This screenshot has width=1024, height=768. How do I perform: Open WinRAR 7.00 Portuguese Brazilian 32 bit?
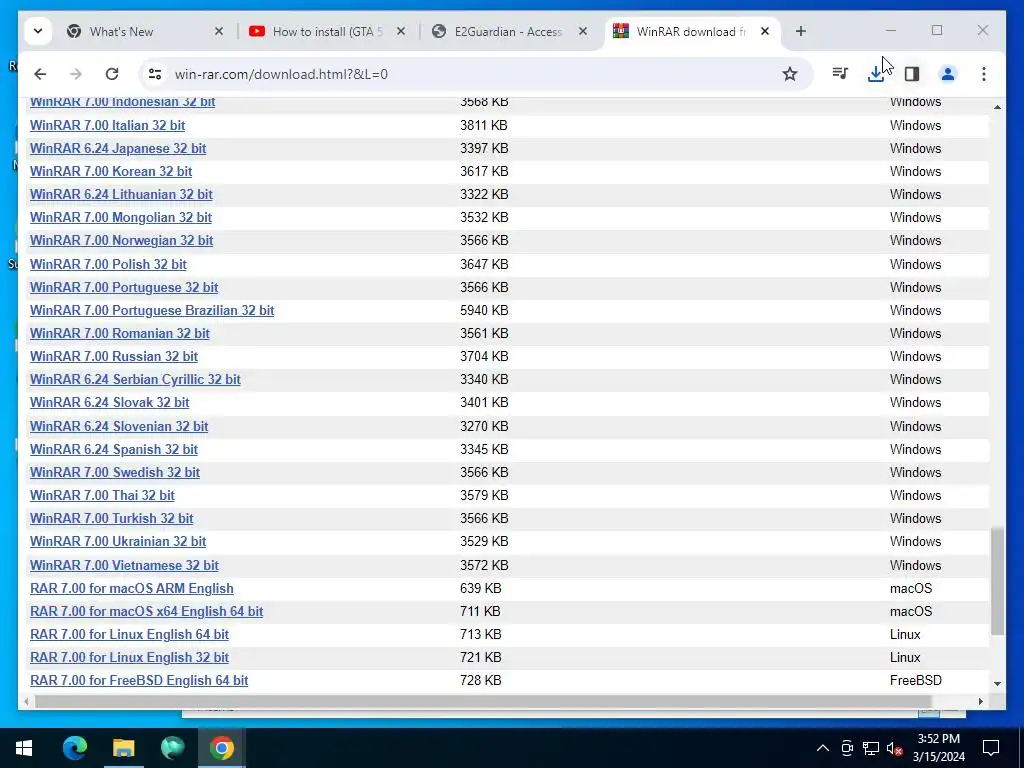(x=152, y=310)
